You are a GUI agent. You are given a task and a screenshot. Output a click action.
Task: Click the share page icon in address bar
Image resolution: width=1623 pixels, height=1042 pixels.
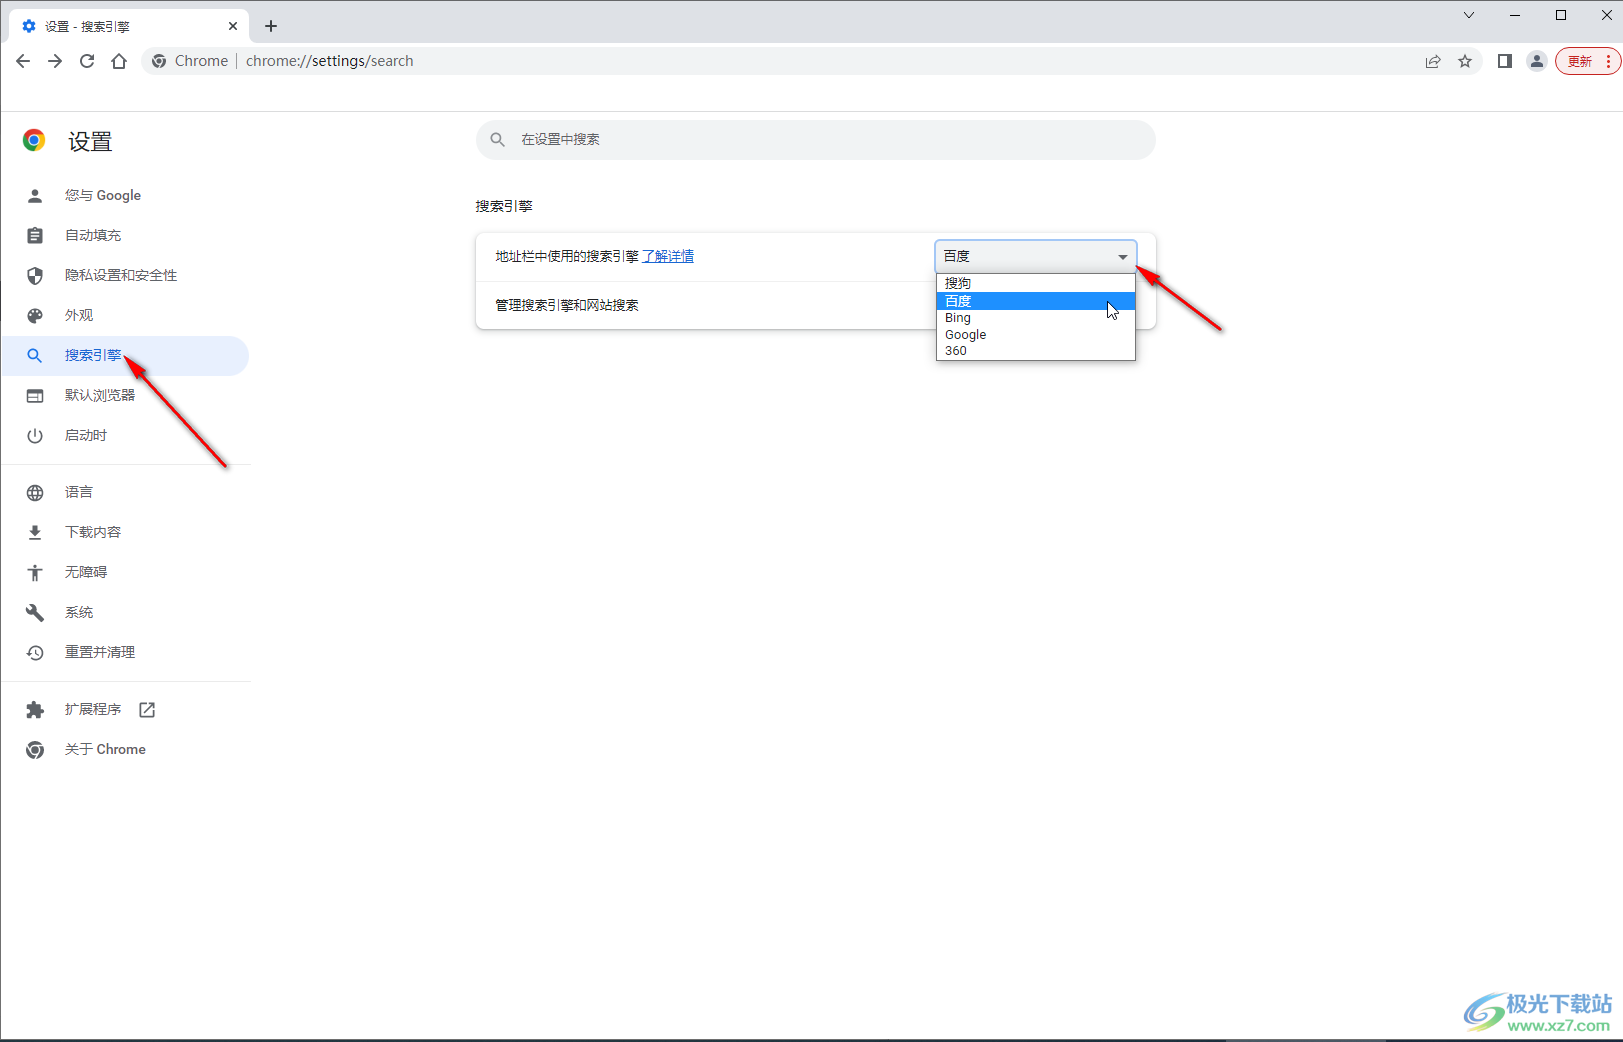tap(1433, 61)
